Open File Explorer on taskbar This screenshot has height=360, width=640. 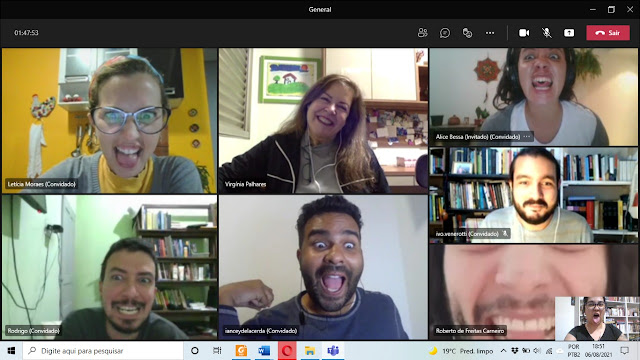point(310,351)
